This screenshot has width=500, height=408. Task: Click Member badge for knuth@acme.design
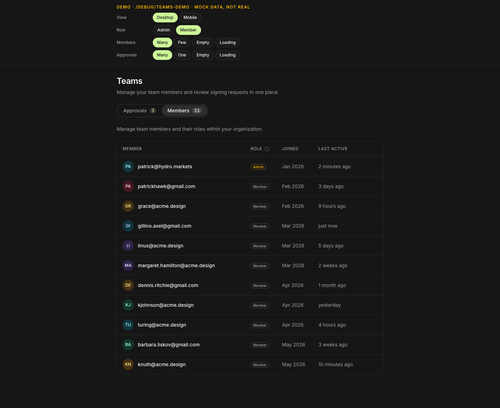[260, 365]
